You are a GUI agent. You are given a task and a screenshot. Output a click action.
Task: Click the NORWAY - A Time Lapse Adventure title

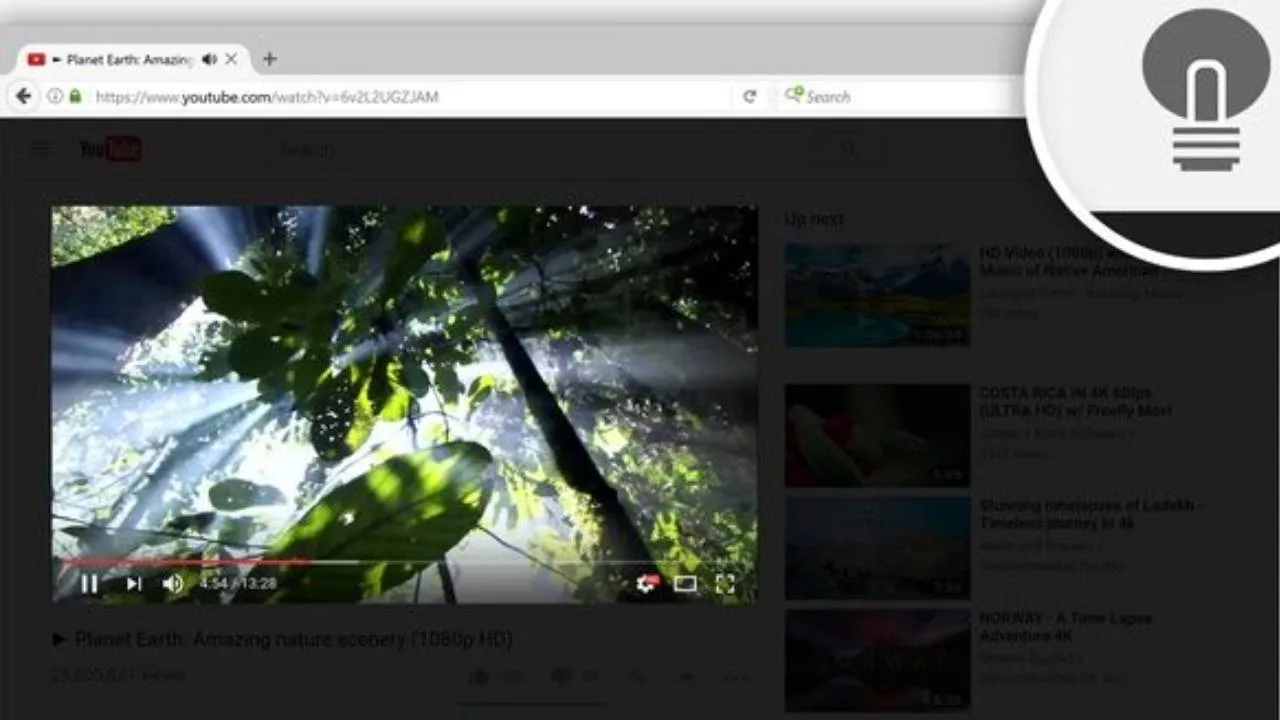tap(1066, 627)
